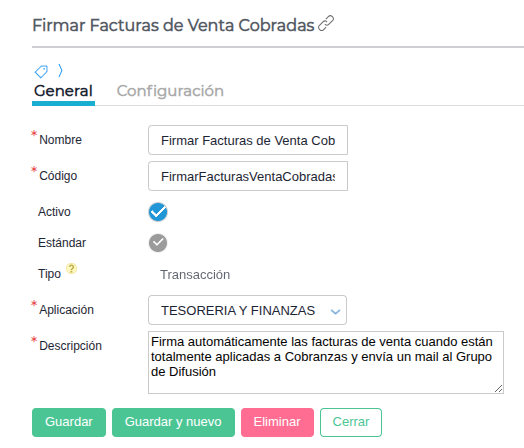Click the grey Estándar checkbox
The height and width of the screenshot is (448, 524).
158,243
